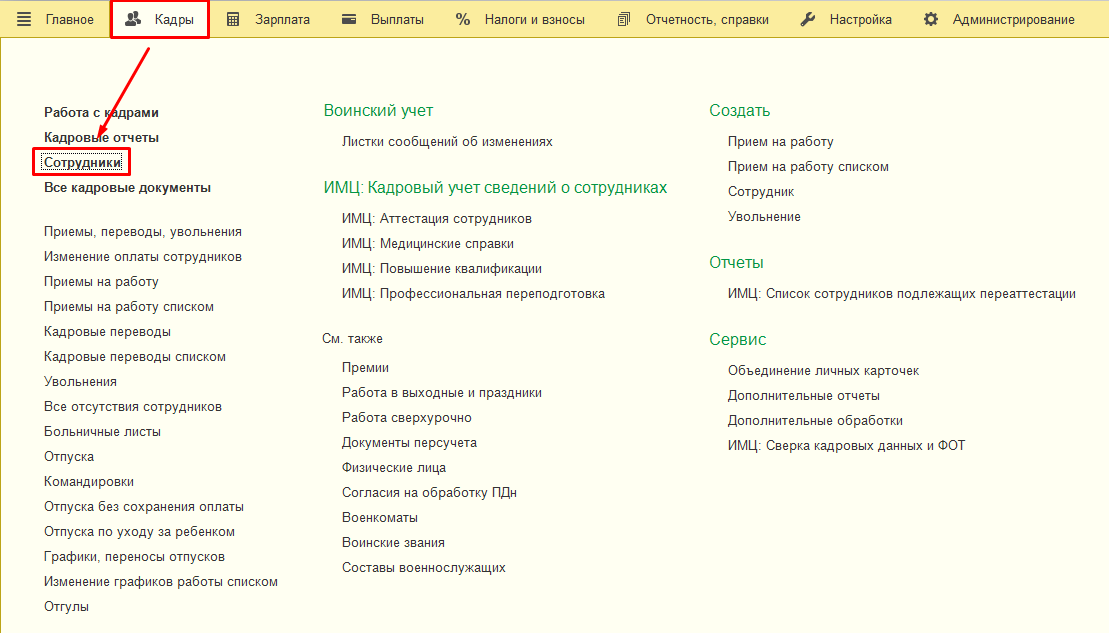This screenshot has height=633, width=1109.
Task: Click the wrench icon for Настройка
Action: coord(808,20)
